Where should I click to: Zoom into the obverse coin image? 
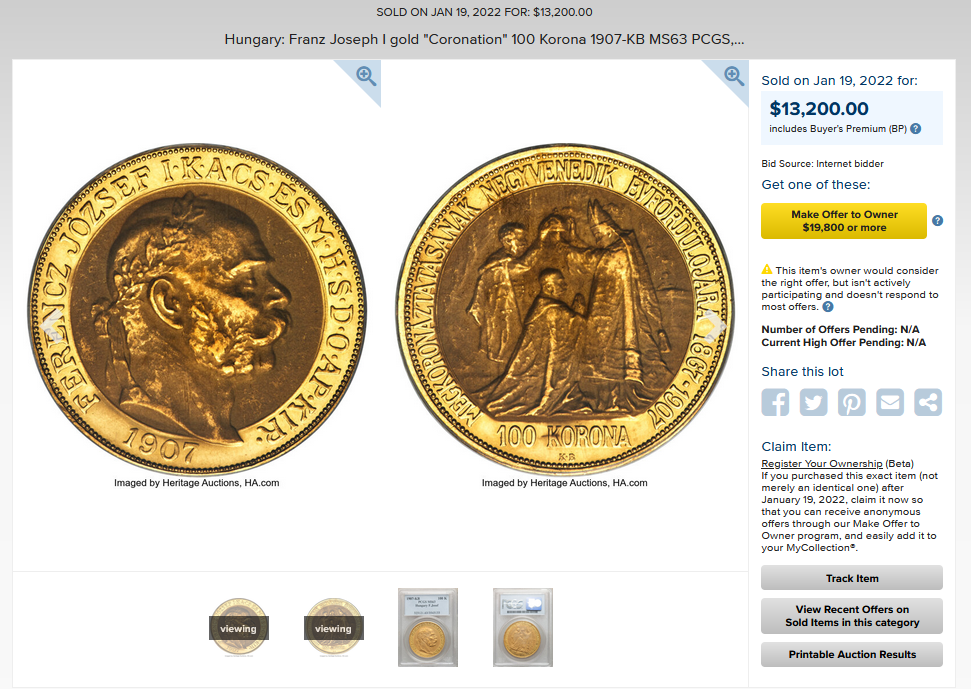click(366, 76)
